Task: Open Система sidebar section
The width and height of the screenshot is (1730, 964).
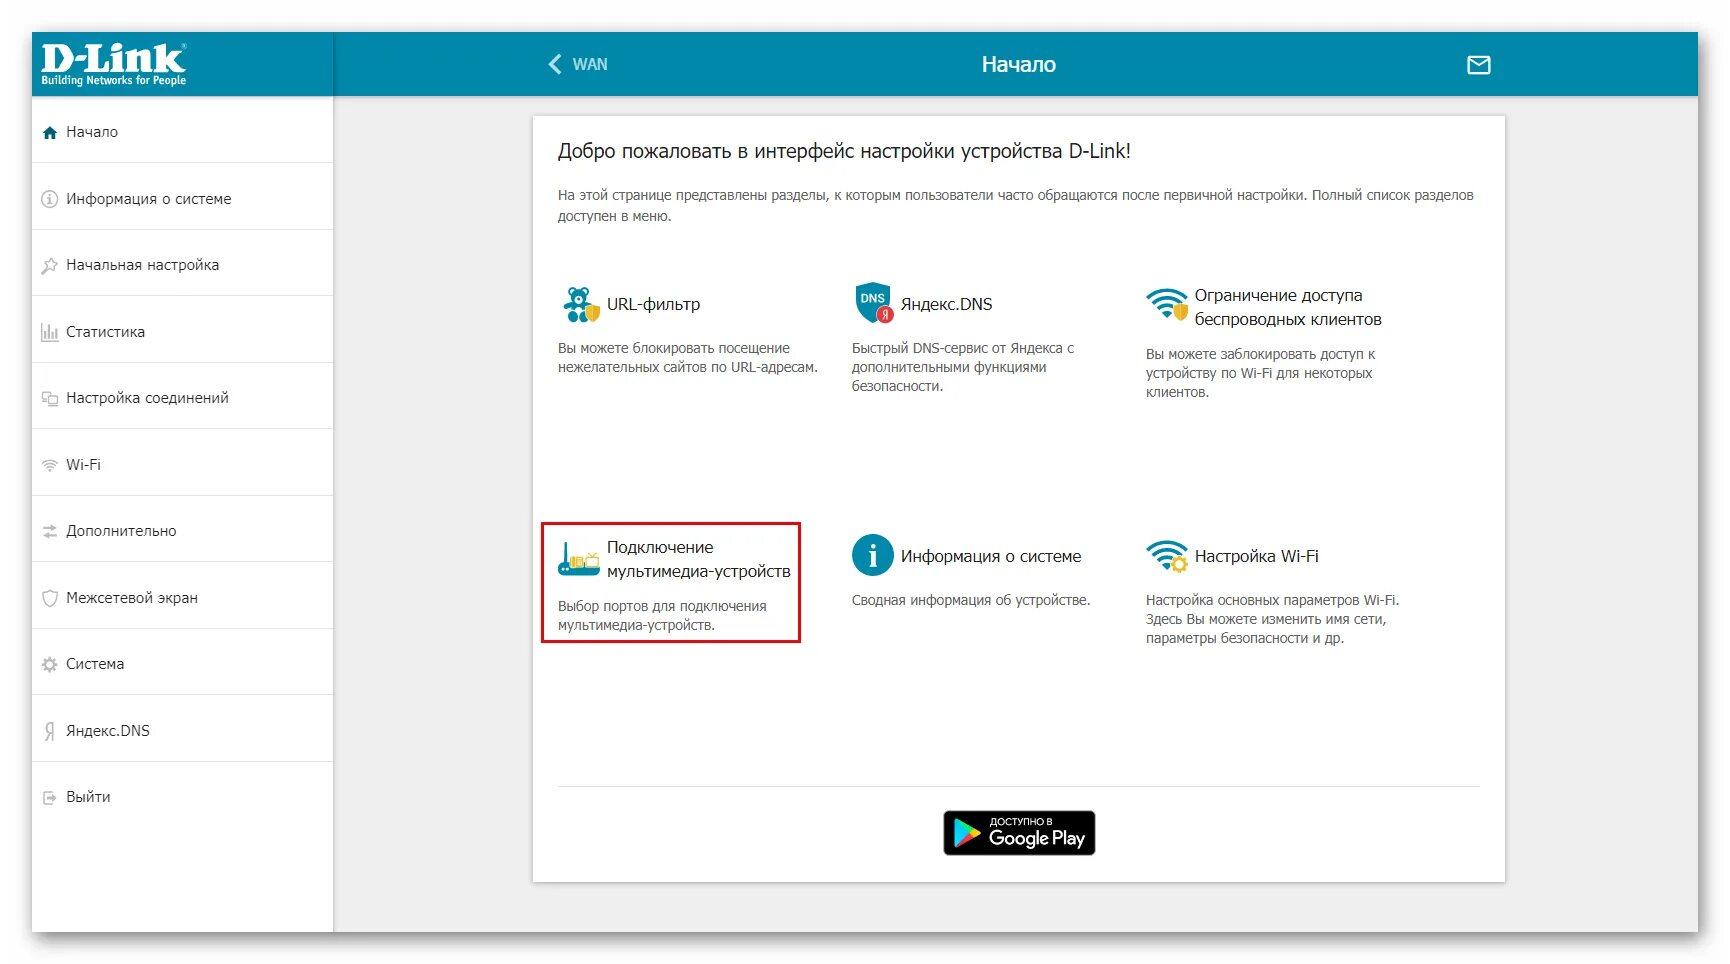Action: 182,664
